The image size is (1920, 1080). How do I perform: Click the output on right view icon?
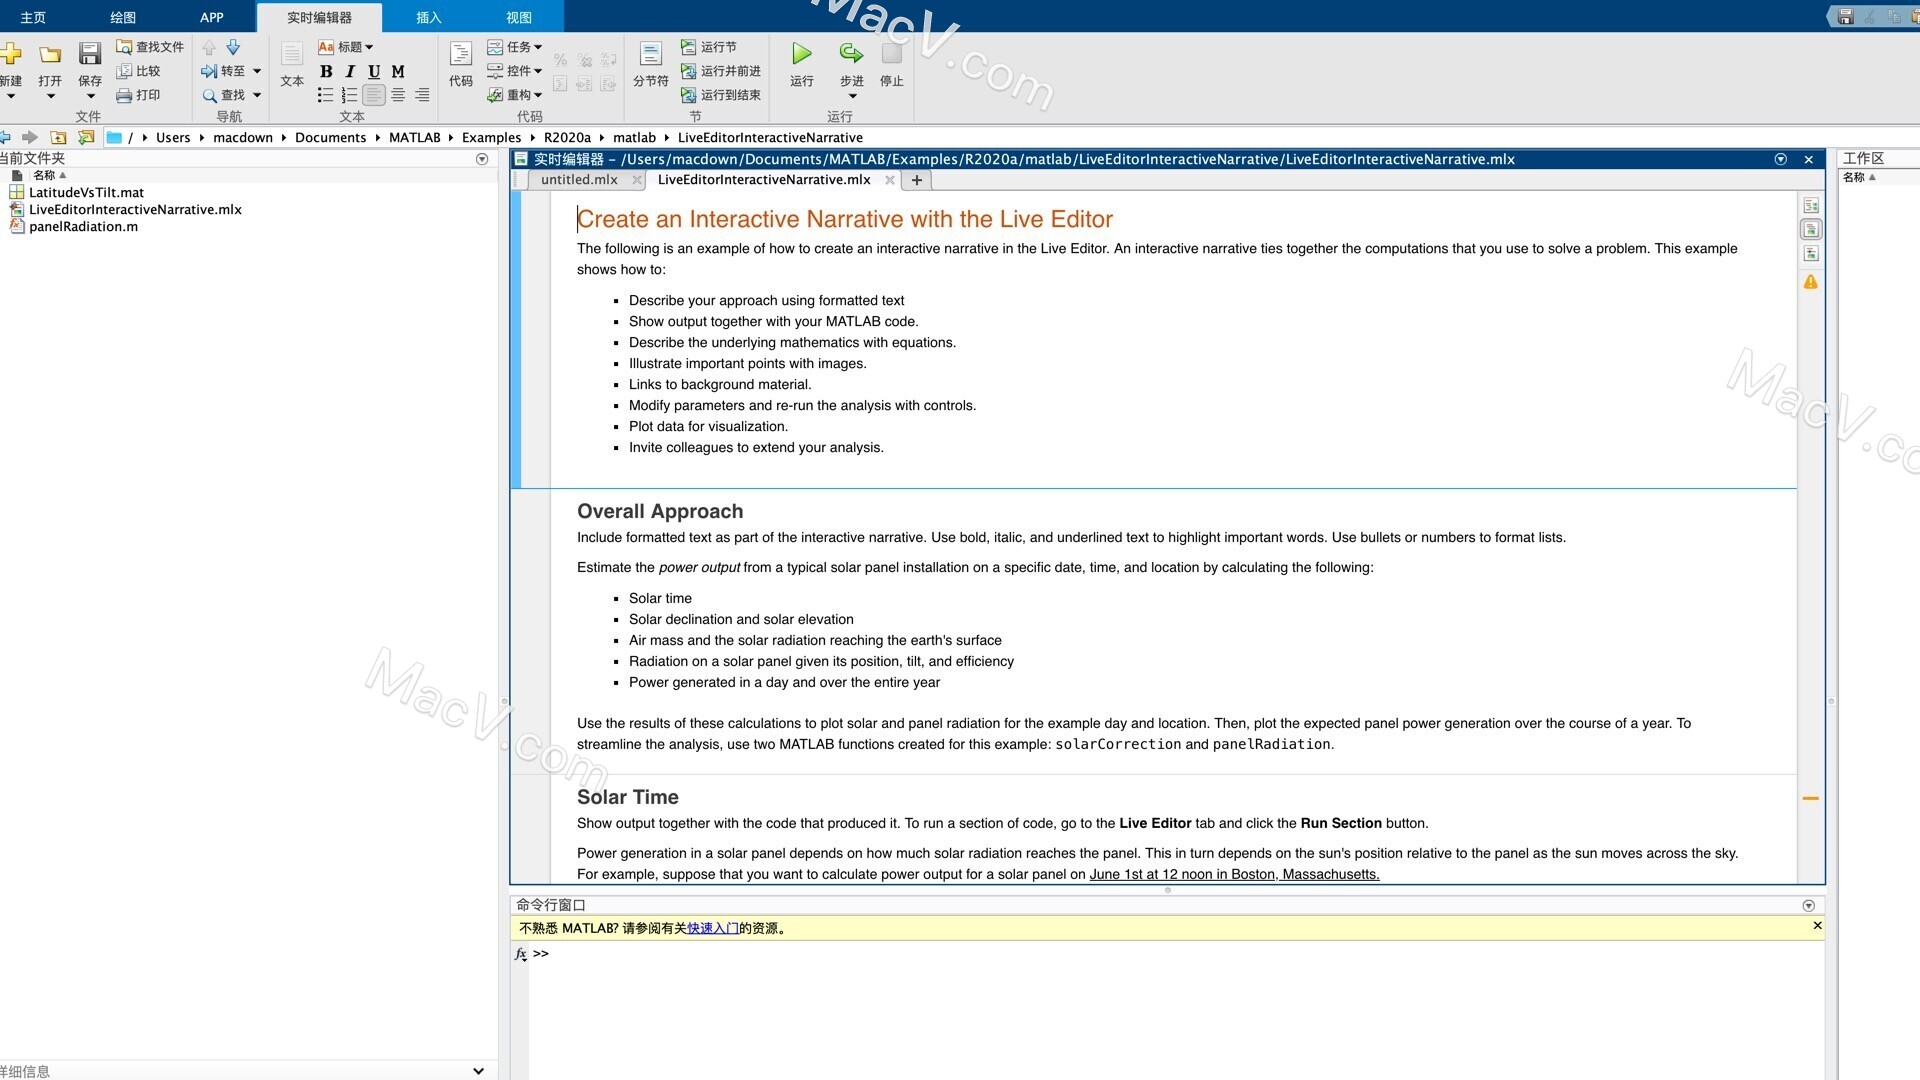(1811, 205)
